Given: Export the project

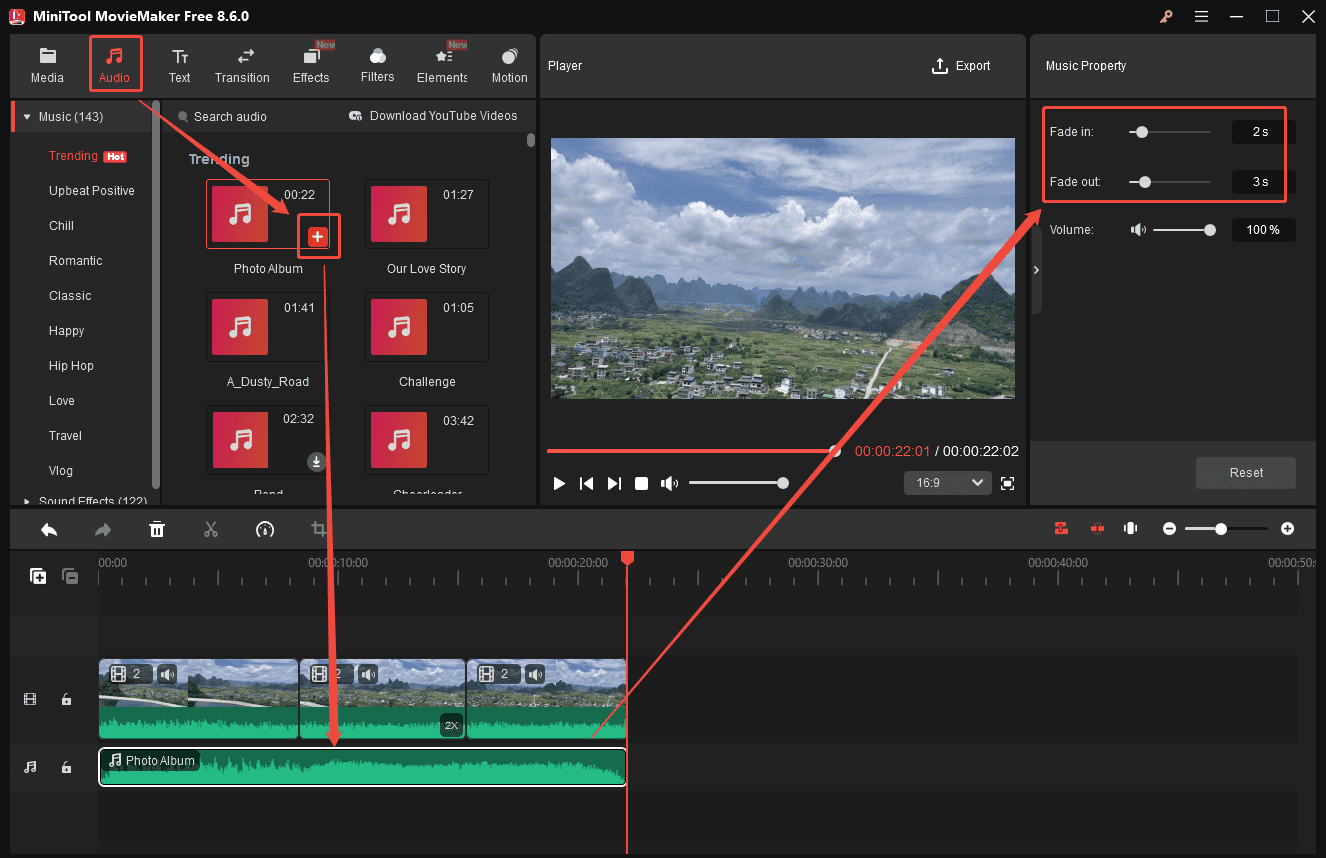Looking at the screenshot, I should point(961,66).
